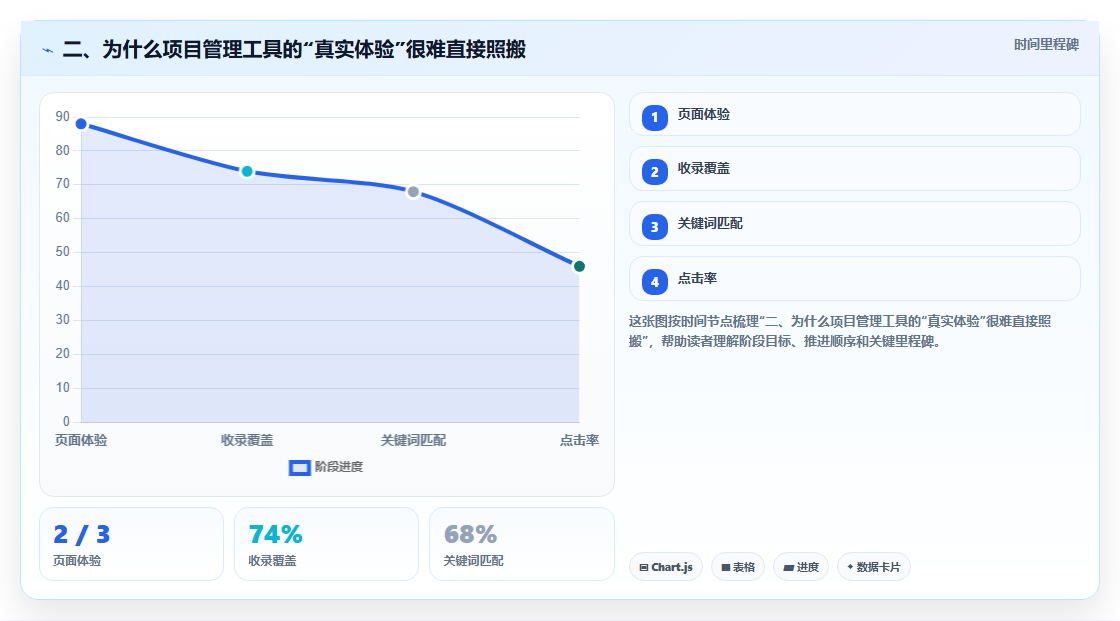The image size is (1120, 621).
Task: Click the number 4 badge for 点击率
Action: pos(654,282)
